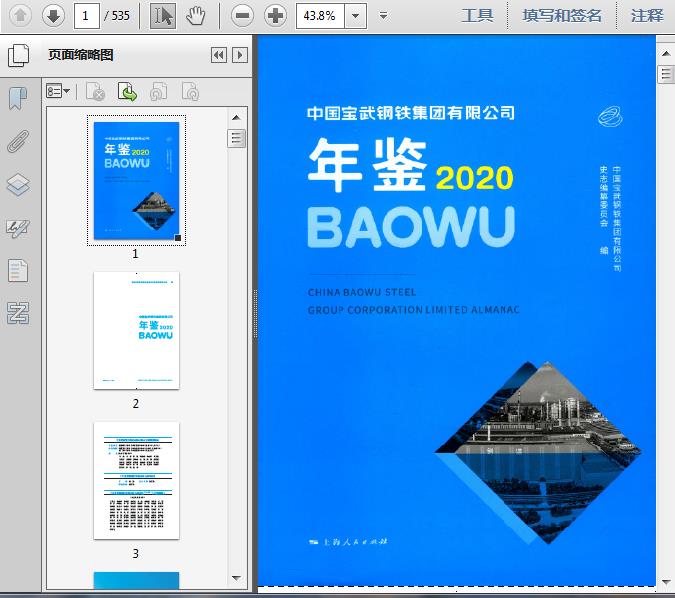Click the Baowu logo on the cover
The height and width of the screenshot is (598, 675).
coord(610,117)
